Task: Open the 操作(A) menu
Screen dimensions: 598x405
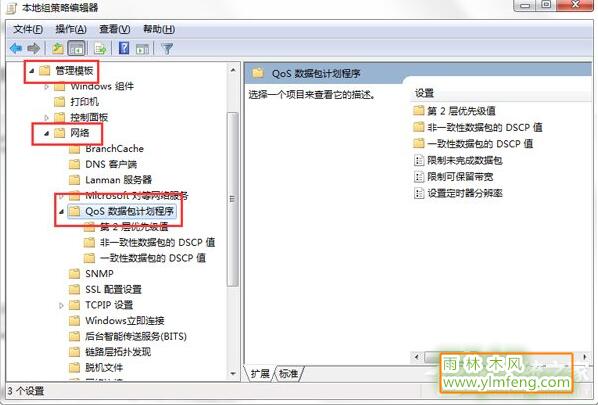Action: click(x=71, y=29)
